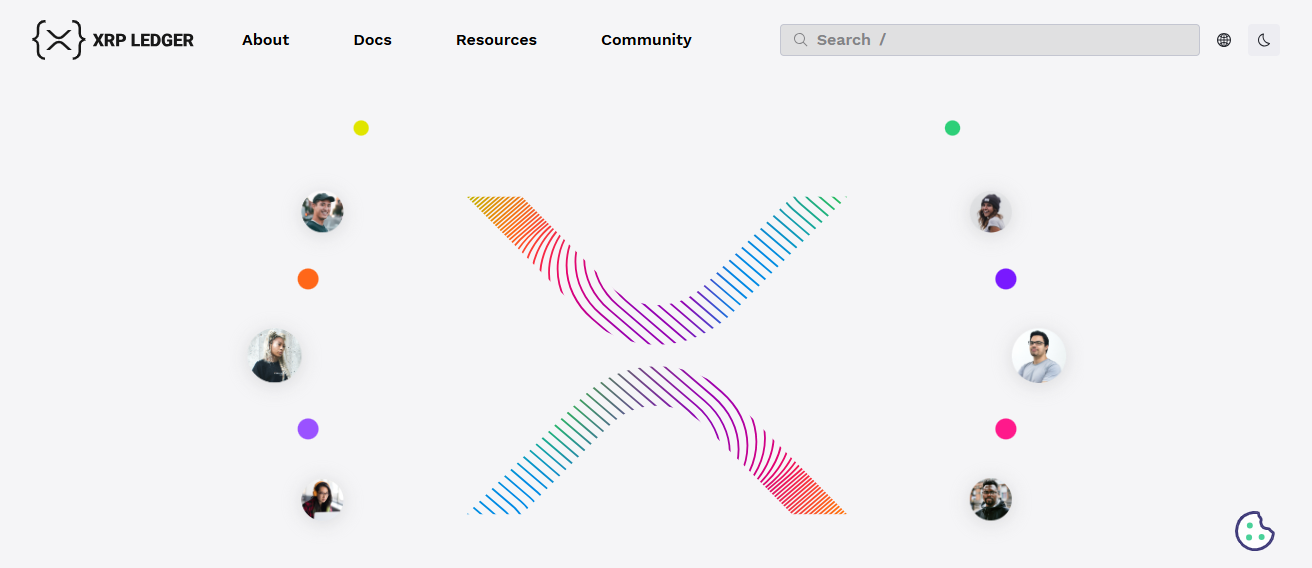Click the XRP Ledger logo icon
The height and width of the screenshot is (568, 1312).
58,40
